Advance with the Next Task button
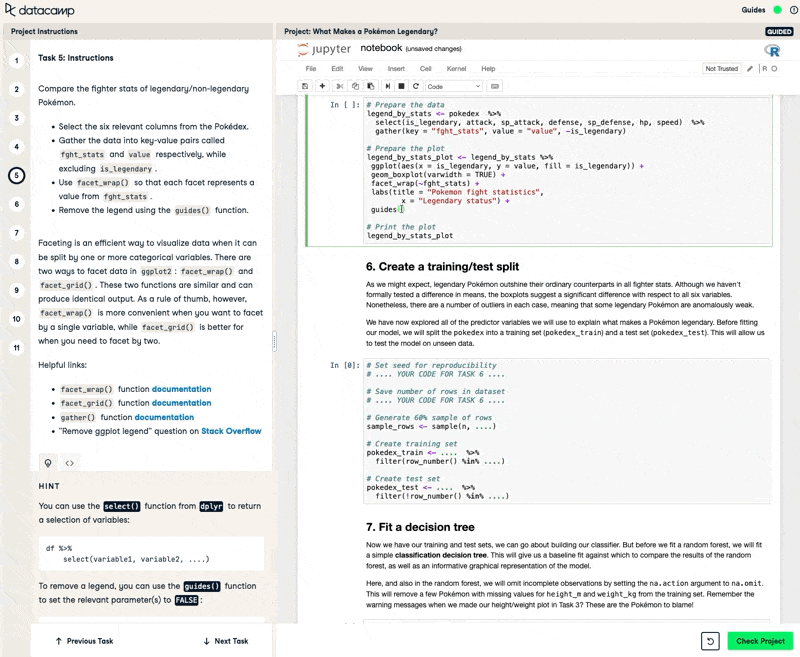Image resolution: width=800 pixels, height=657 pixels. click(225, 640)
